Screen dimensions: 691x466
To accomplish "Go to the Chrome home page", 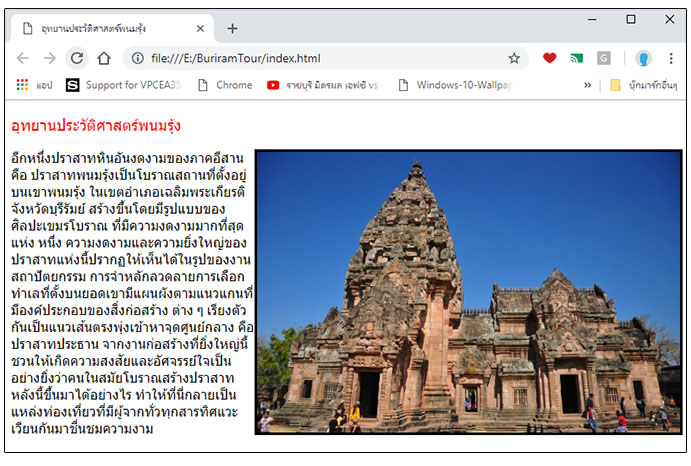I will 103,58.
